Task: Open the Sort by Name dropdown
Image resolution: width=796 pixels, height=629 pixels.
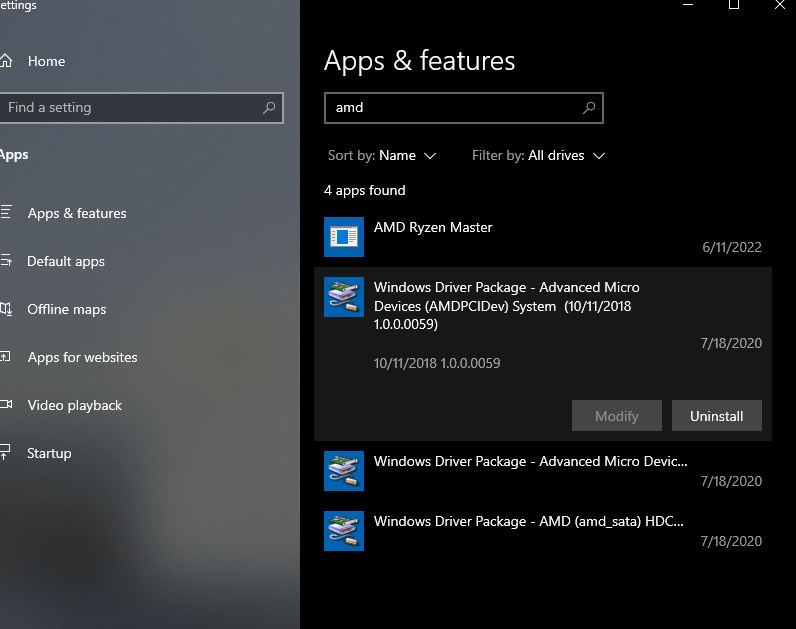Action: click(x=407, y=156)
